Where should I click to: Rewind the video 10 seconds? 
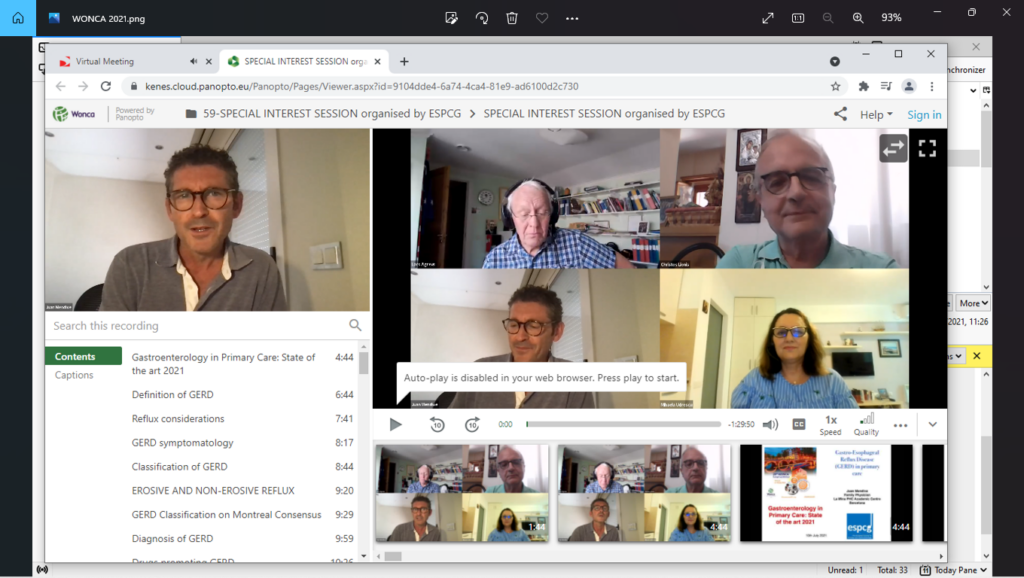click(x=438, y=425)
